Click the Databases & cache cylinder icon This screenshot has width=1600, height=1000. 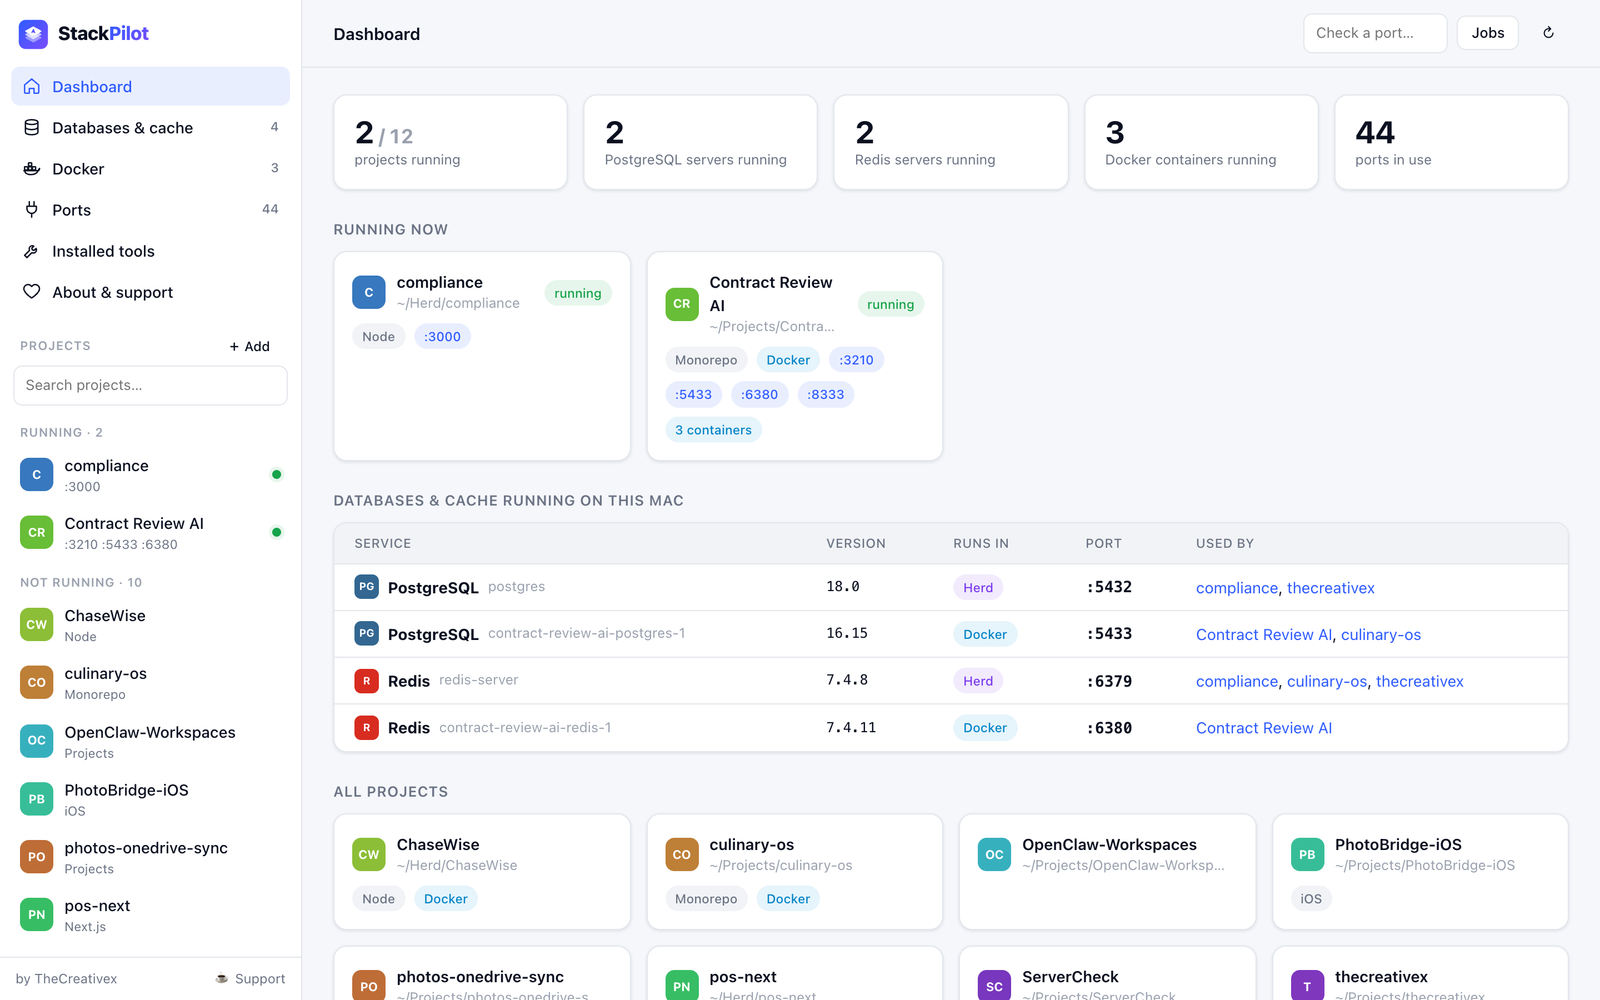[32, 128]
